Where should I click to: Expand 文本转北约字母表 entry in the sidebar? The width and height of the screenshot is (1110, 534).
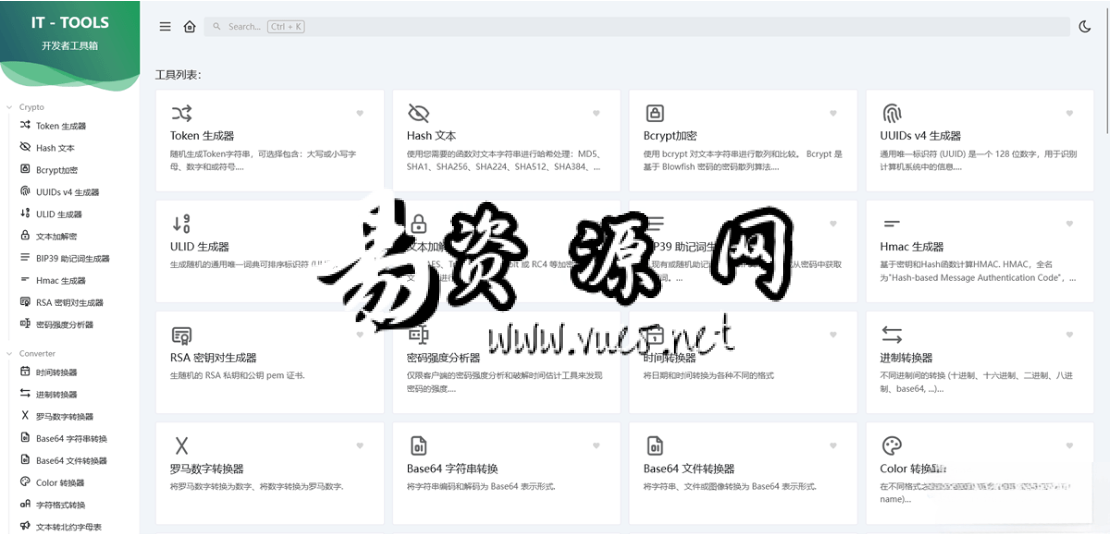coord(68,526)
